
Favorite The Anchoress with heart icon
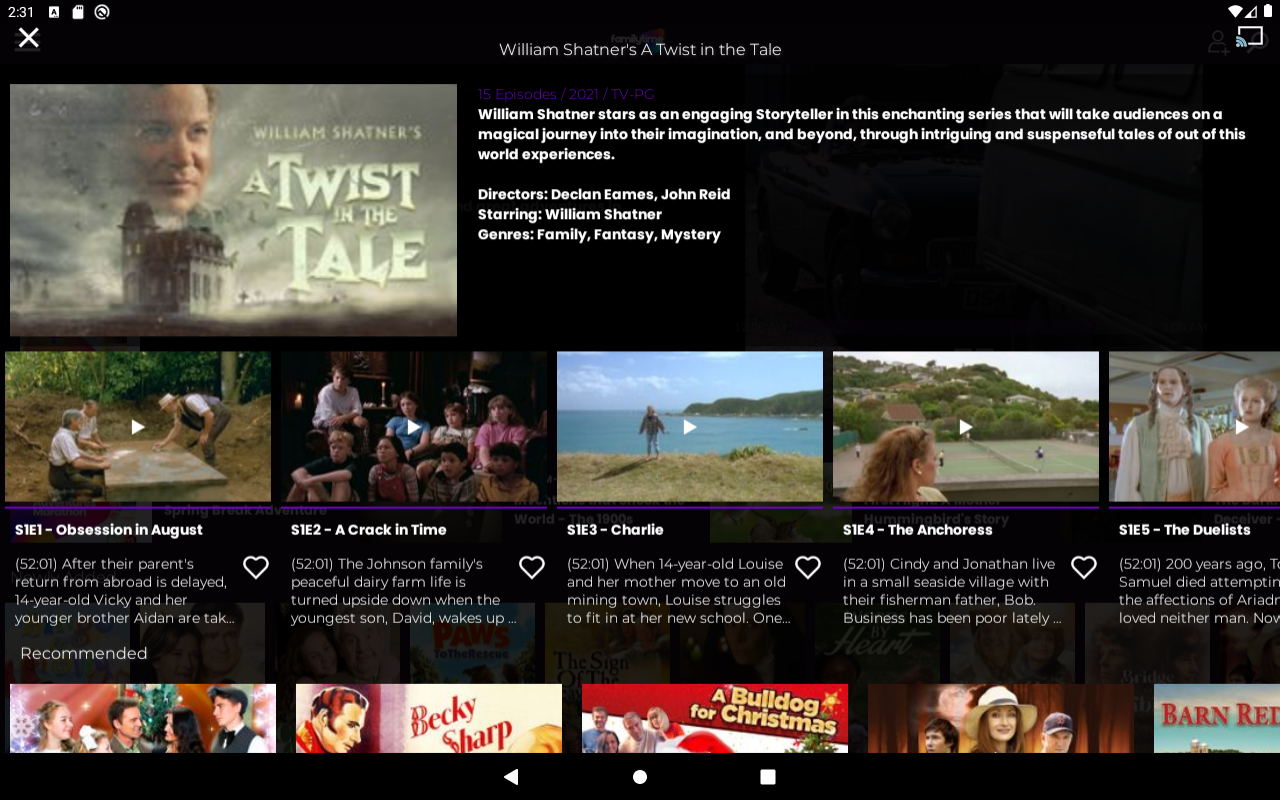1084,568
